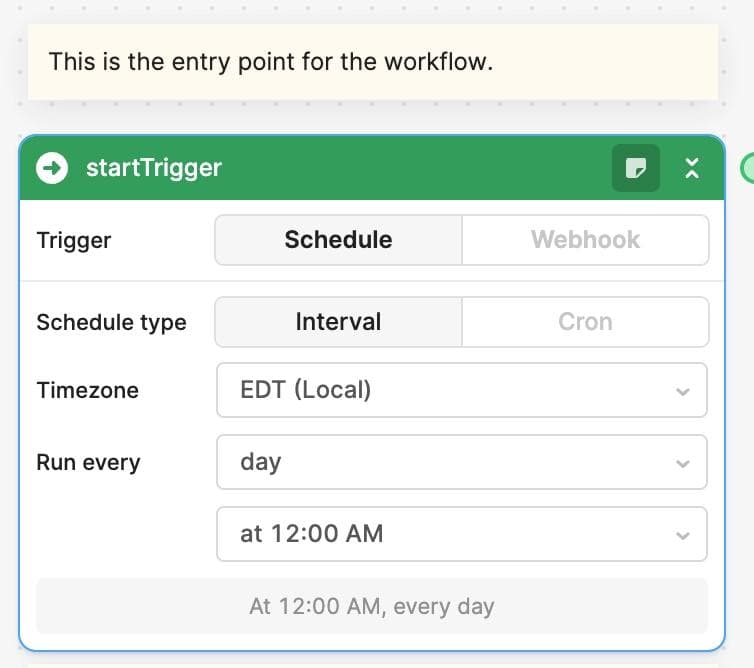Viewport: 754px width, 668px height.
Task: Click the chevron on the 12:00 AM field
Action: click(x=683, y=535)
